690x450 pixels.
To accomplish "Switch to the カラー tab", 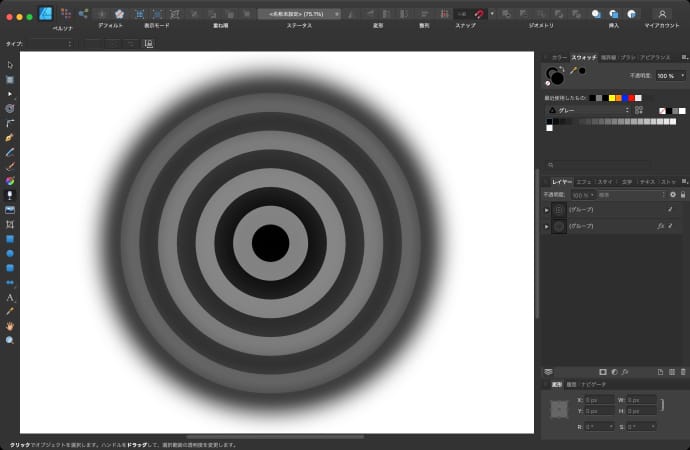I will (559, 57).
